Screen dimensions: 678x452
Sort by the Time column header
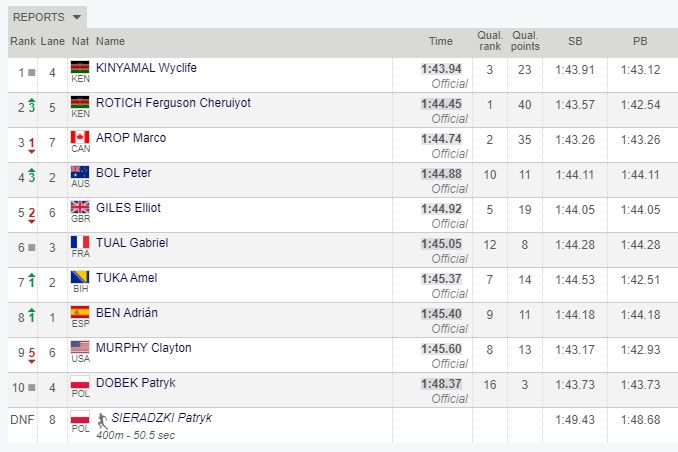pos(440,42)
